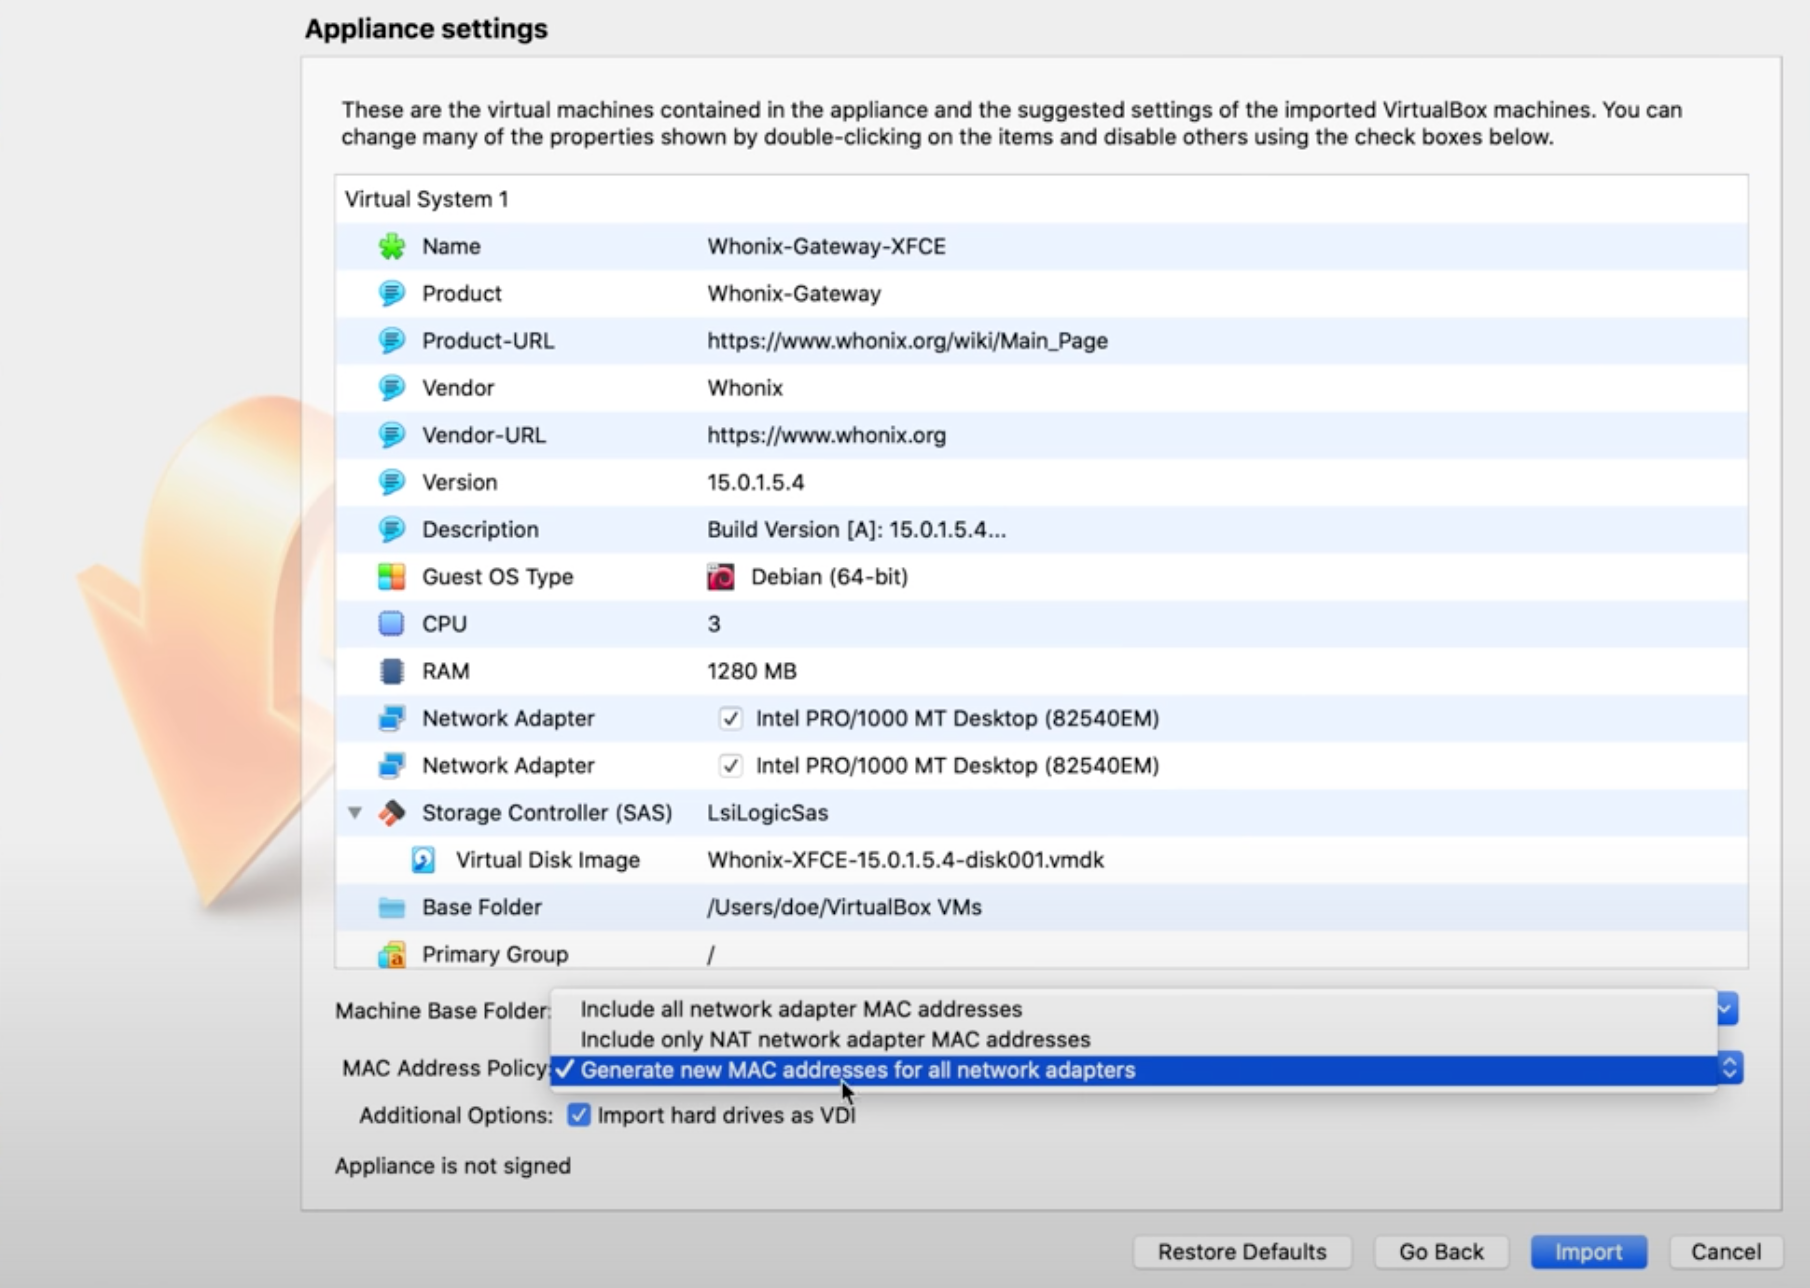1810x1288 pixels.
Task: Select the Whonix-Gateway-XFCE name value
Action: click(826, 246)
